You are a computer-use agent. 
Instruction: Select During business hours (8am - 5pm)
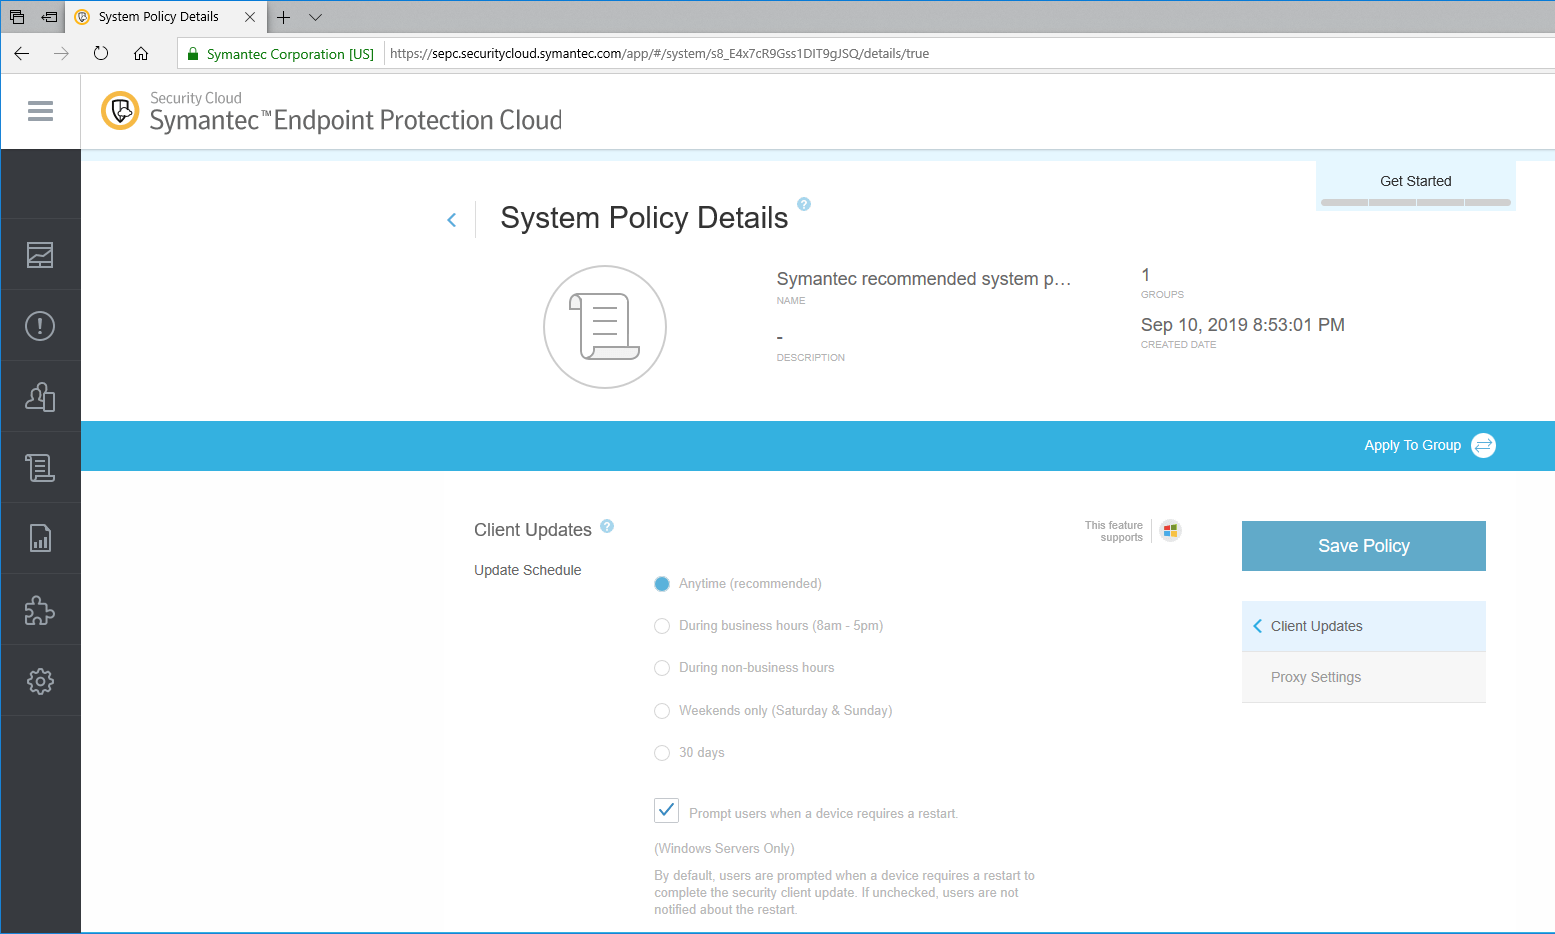click(662, 626)
